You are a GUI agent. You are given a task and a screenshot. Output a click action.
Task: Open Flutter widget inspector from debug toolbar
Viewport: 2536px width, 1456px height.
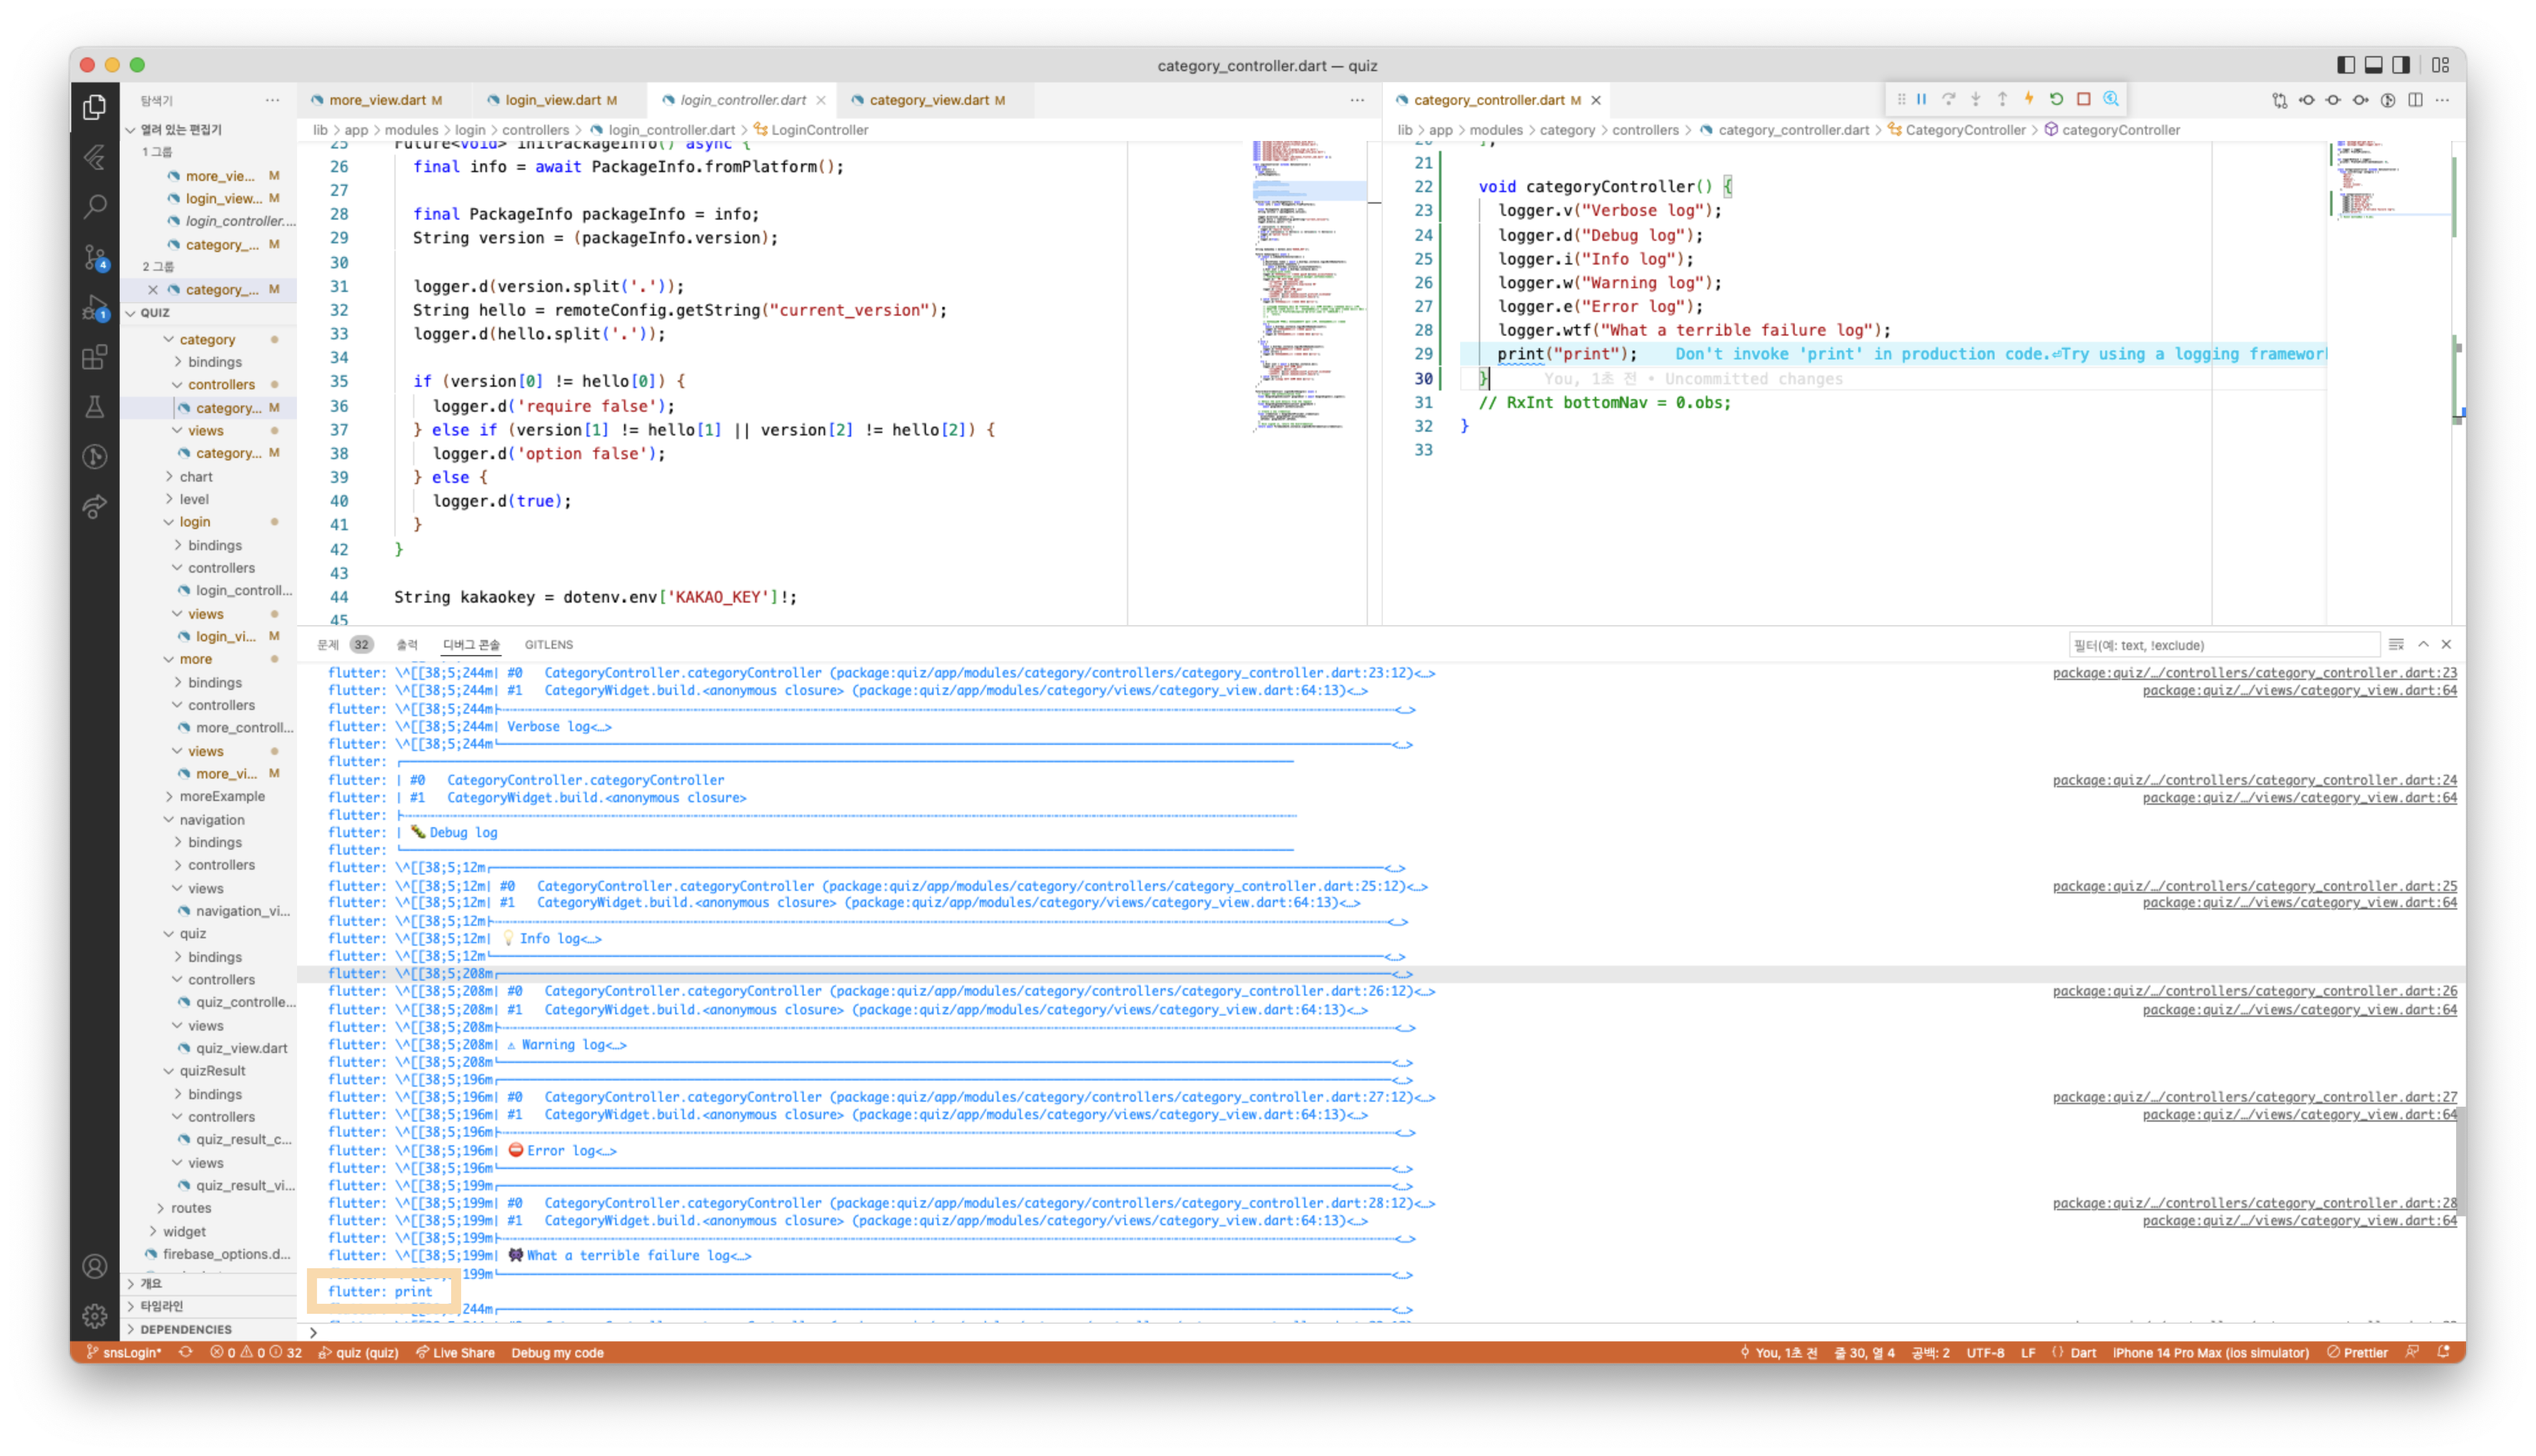2110,99
